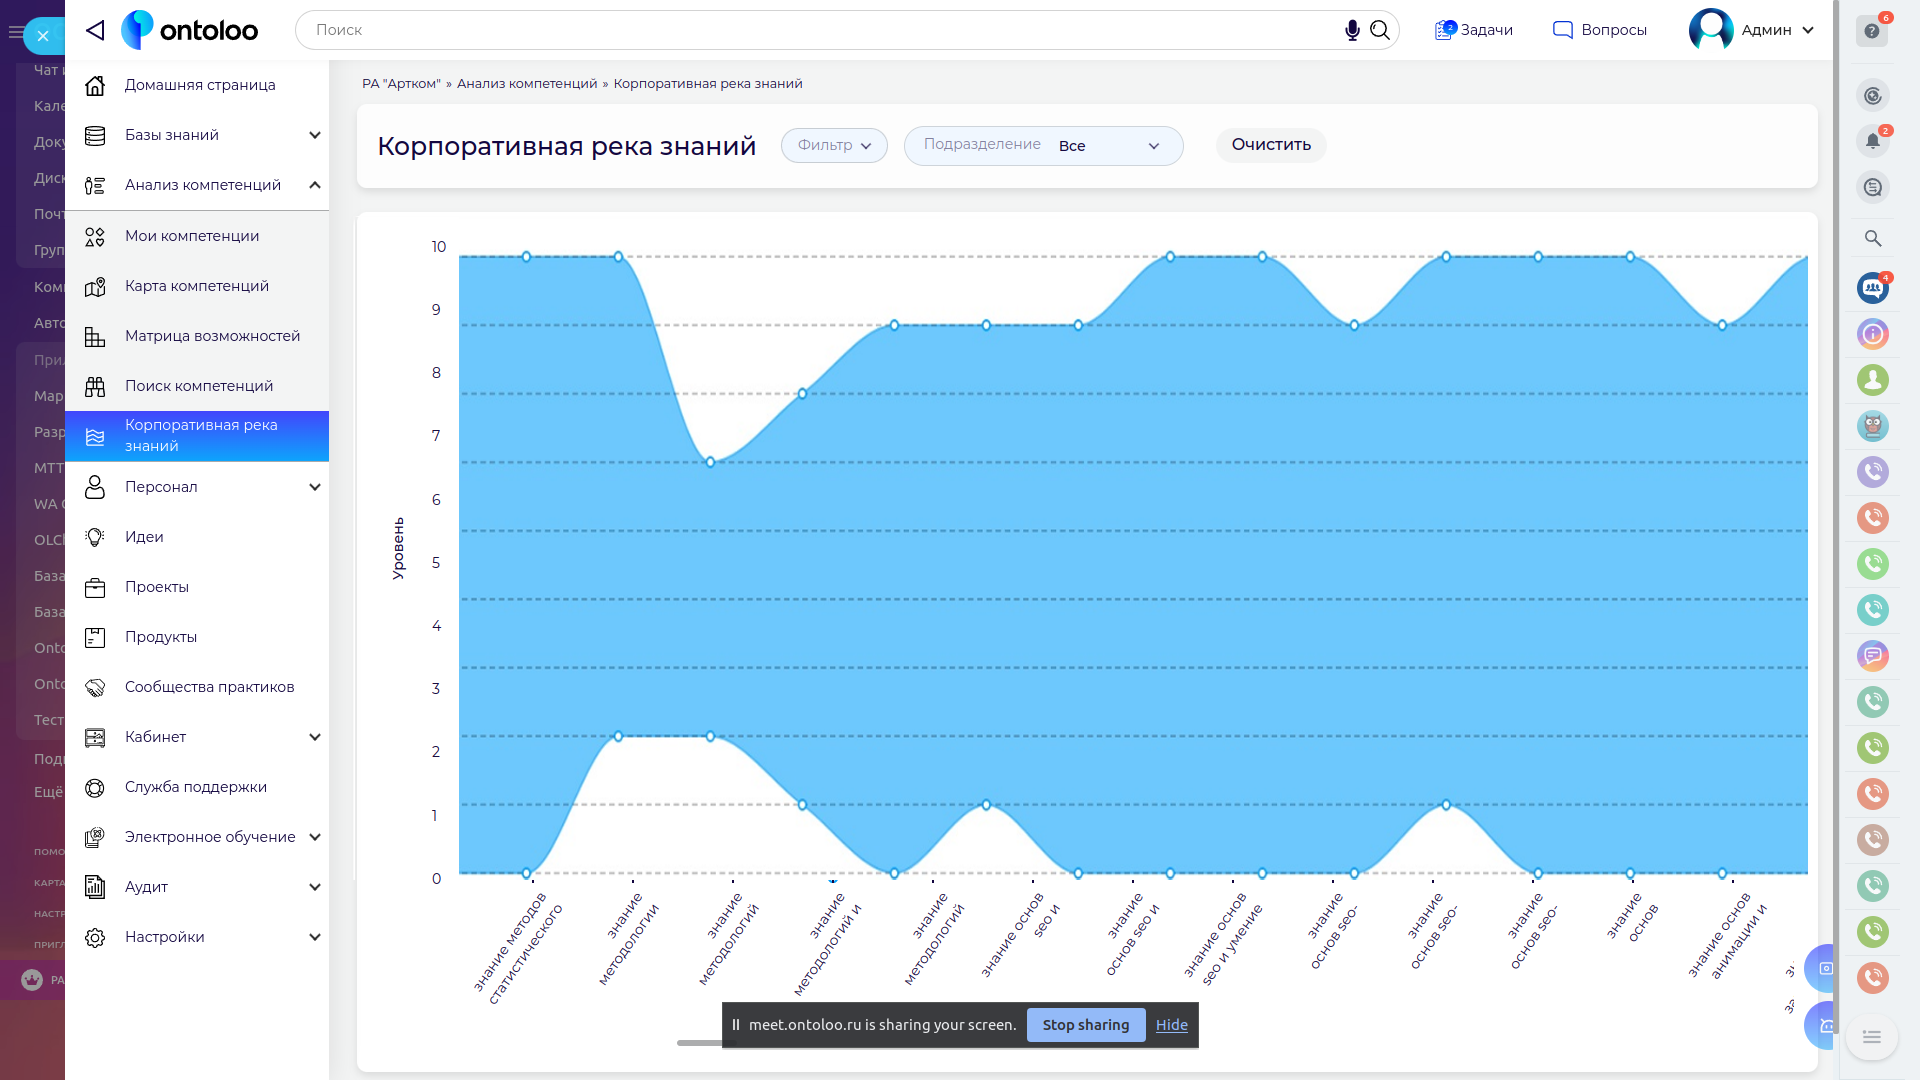The image size is (1920, 1080).
Task: Expand the Базы знаний menu section
Action: point(314,135)
